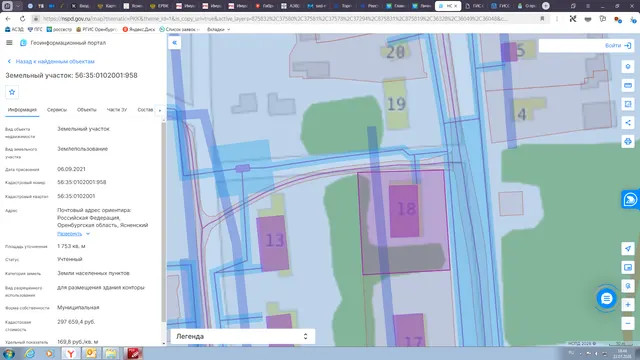Click the area value 1 753 кв. м
Screen dimensions: 640x360
point(71,246)
